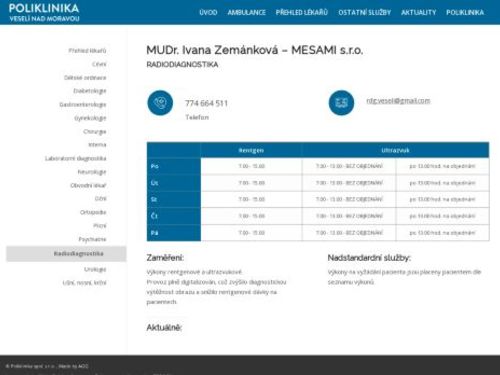Screen dimensions: 500x375
Task: Go to Ušní, nosní, krční in the sidebar
Action: 84,283
